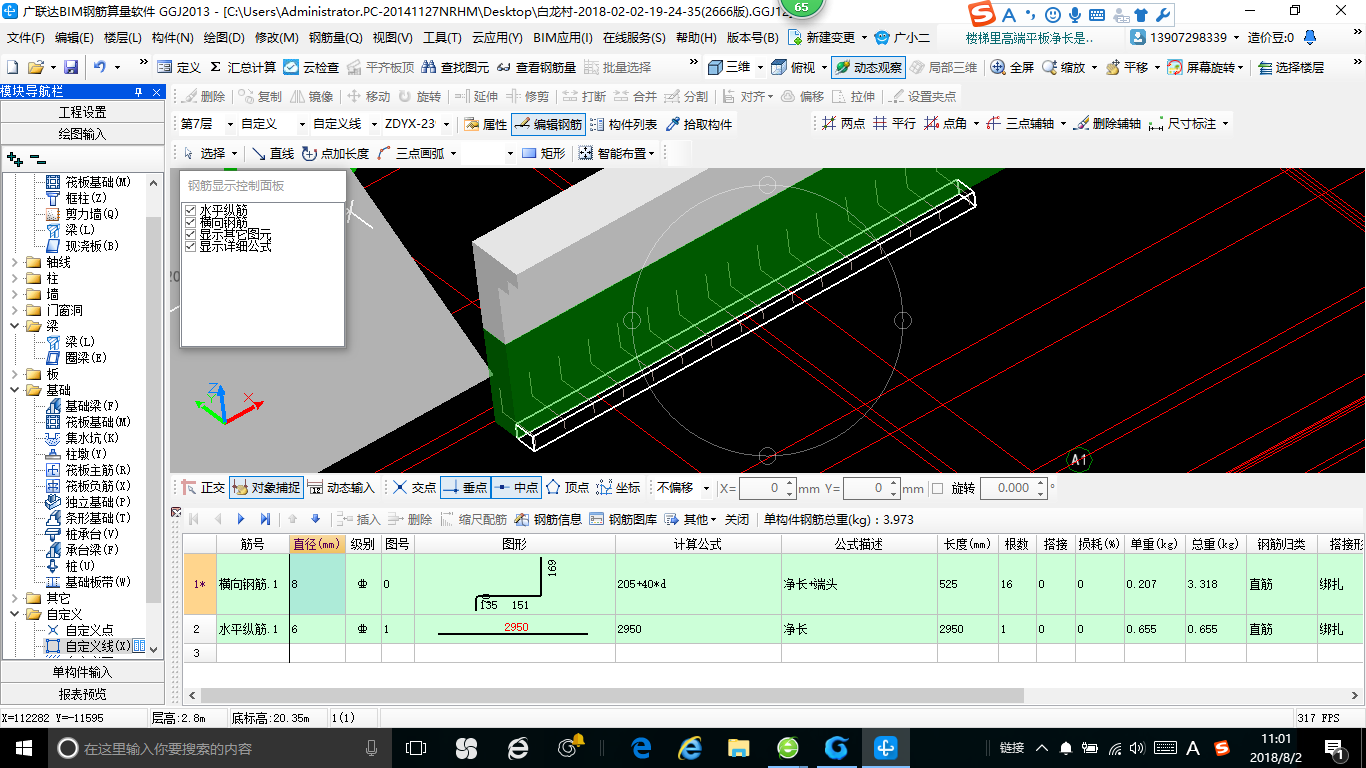Expand the 其它 tree node

coord(15,598)
